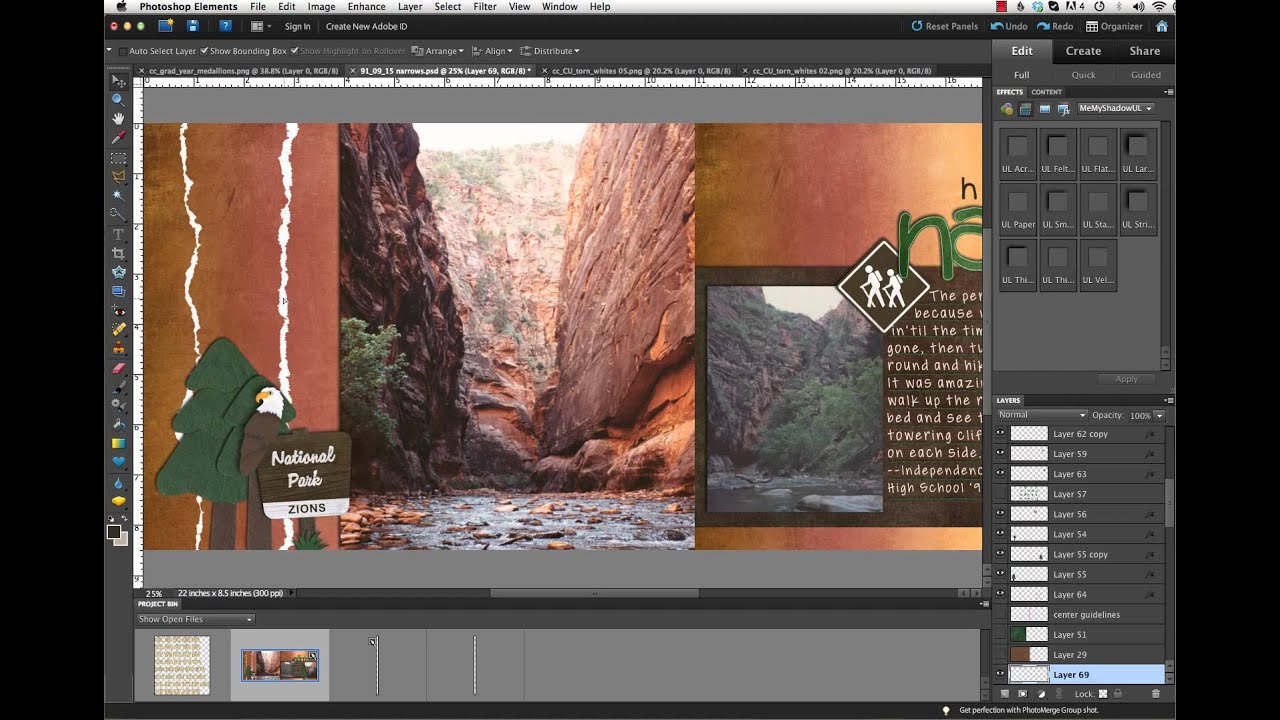1280x720 pixels.
Task: Open the Enhance menu
Action: click(x=366, y=7)
